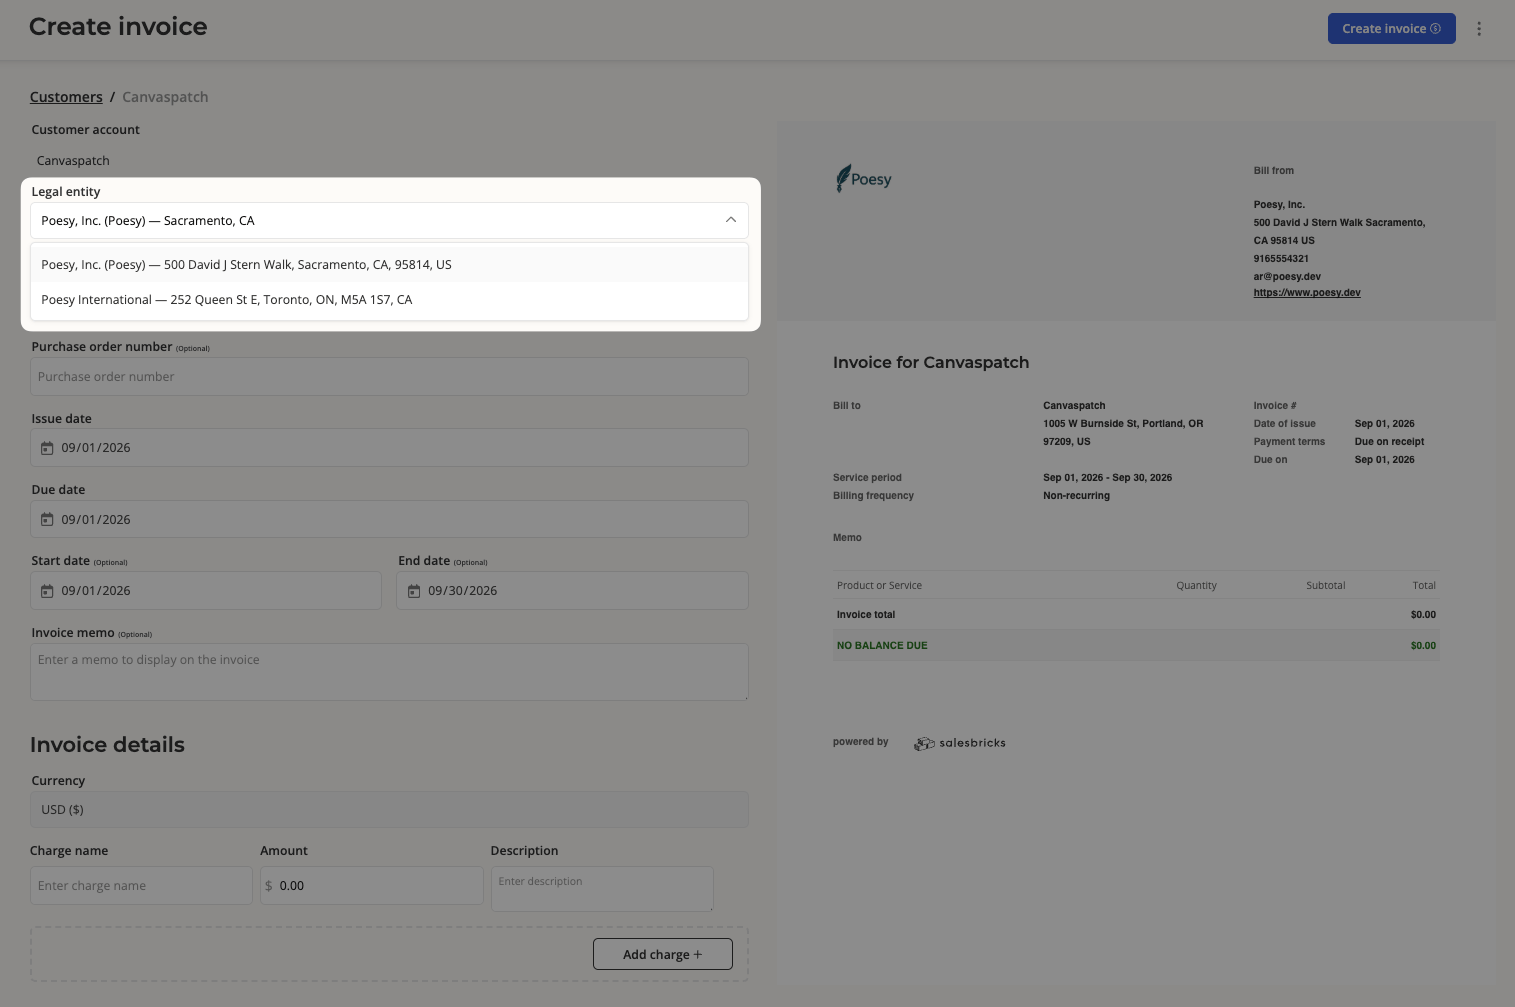Click the Enter charge name field

click(141, 886)
